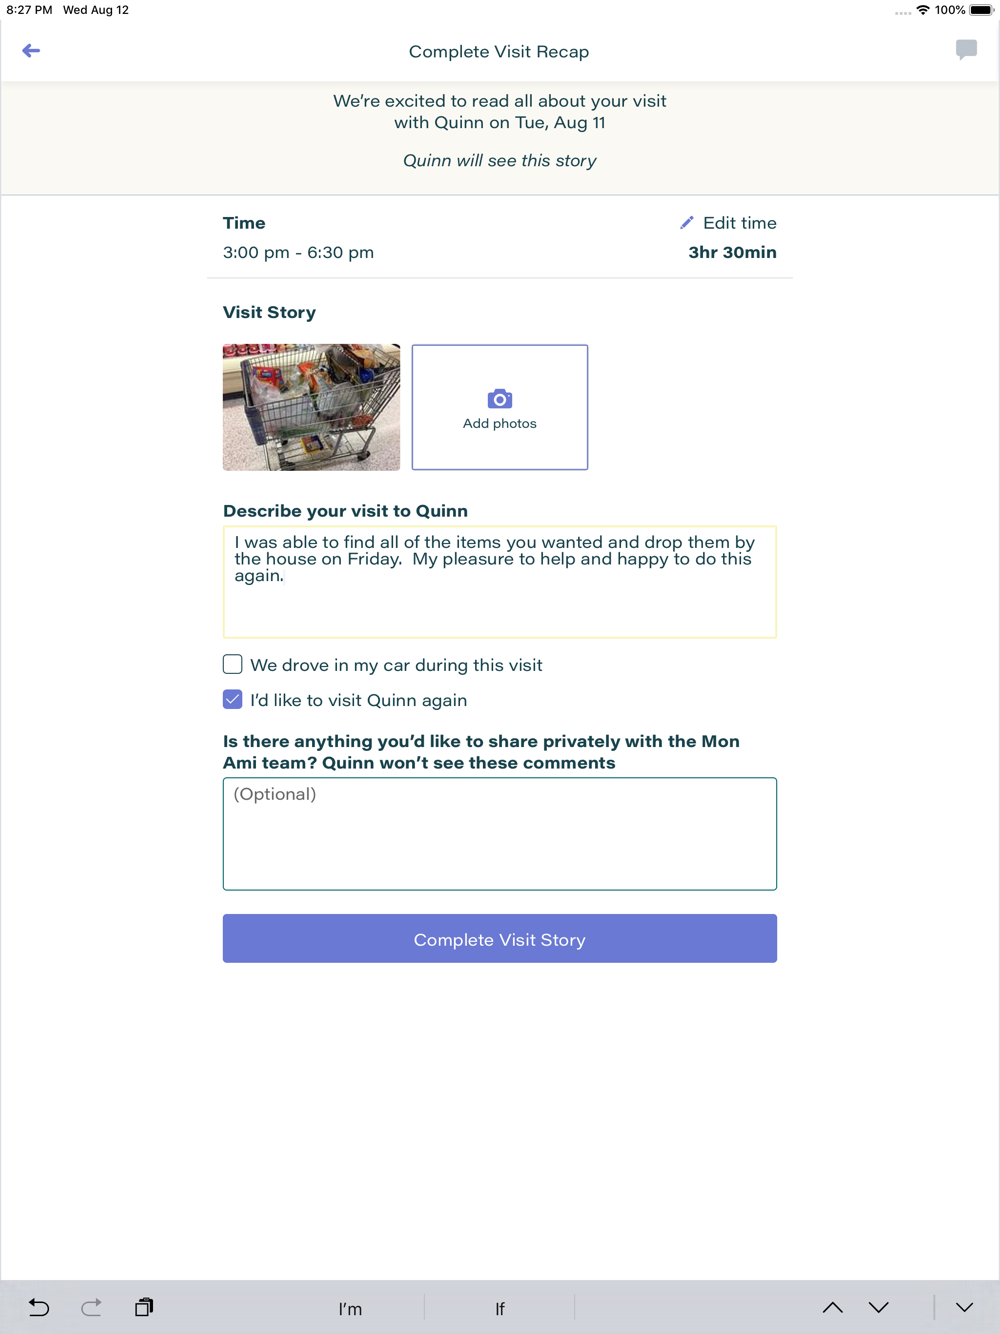Select the "If" keyboard suggestion
This screenshot has height=1334, width=1000.
[500, 1308]
